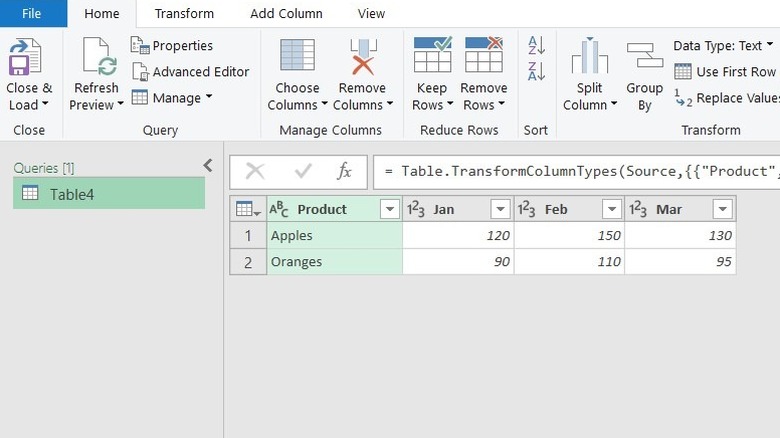Open the Mar column filter dropdown
The width and height of the screenshot is (780, 438).
723,209
